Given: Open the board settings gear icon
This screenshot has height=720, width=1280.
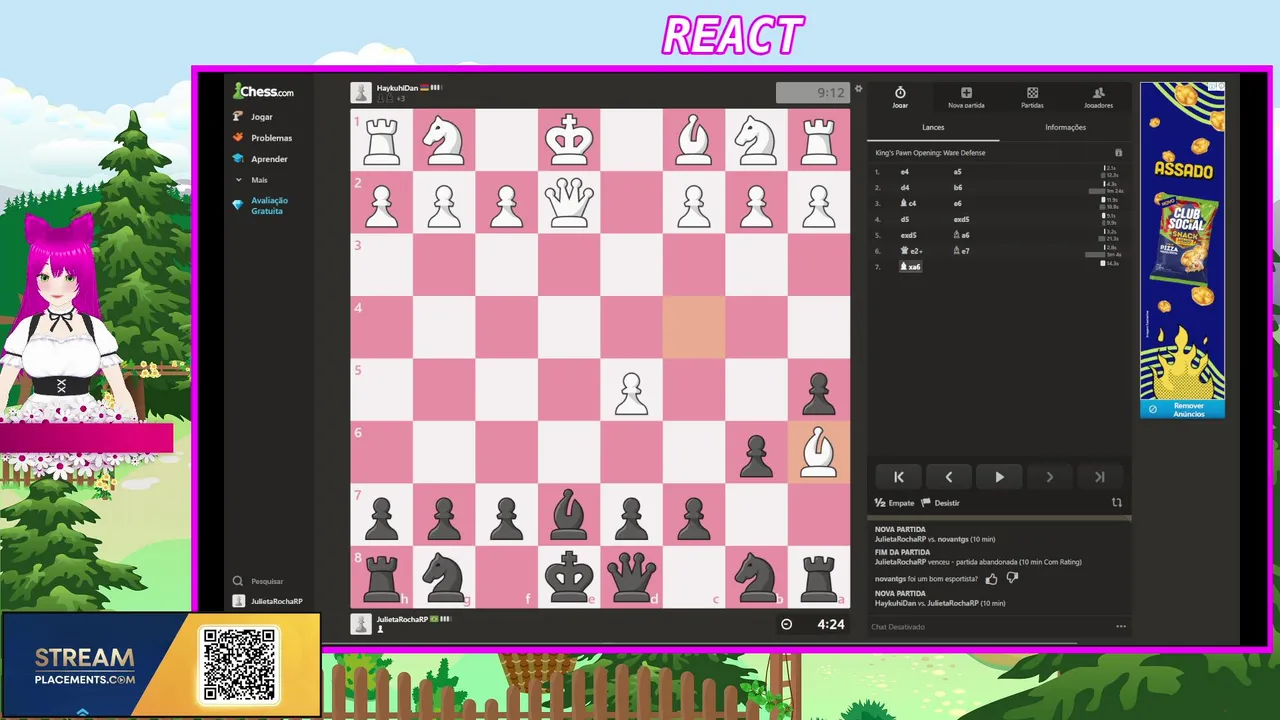Looking at the screenshot, I should coord(858,89).
